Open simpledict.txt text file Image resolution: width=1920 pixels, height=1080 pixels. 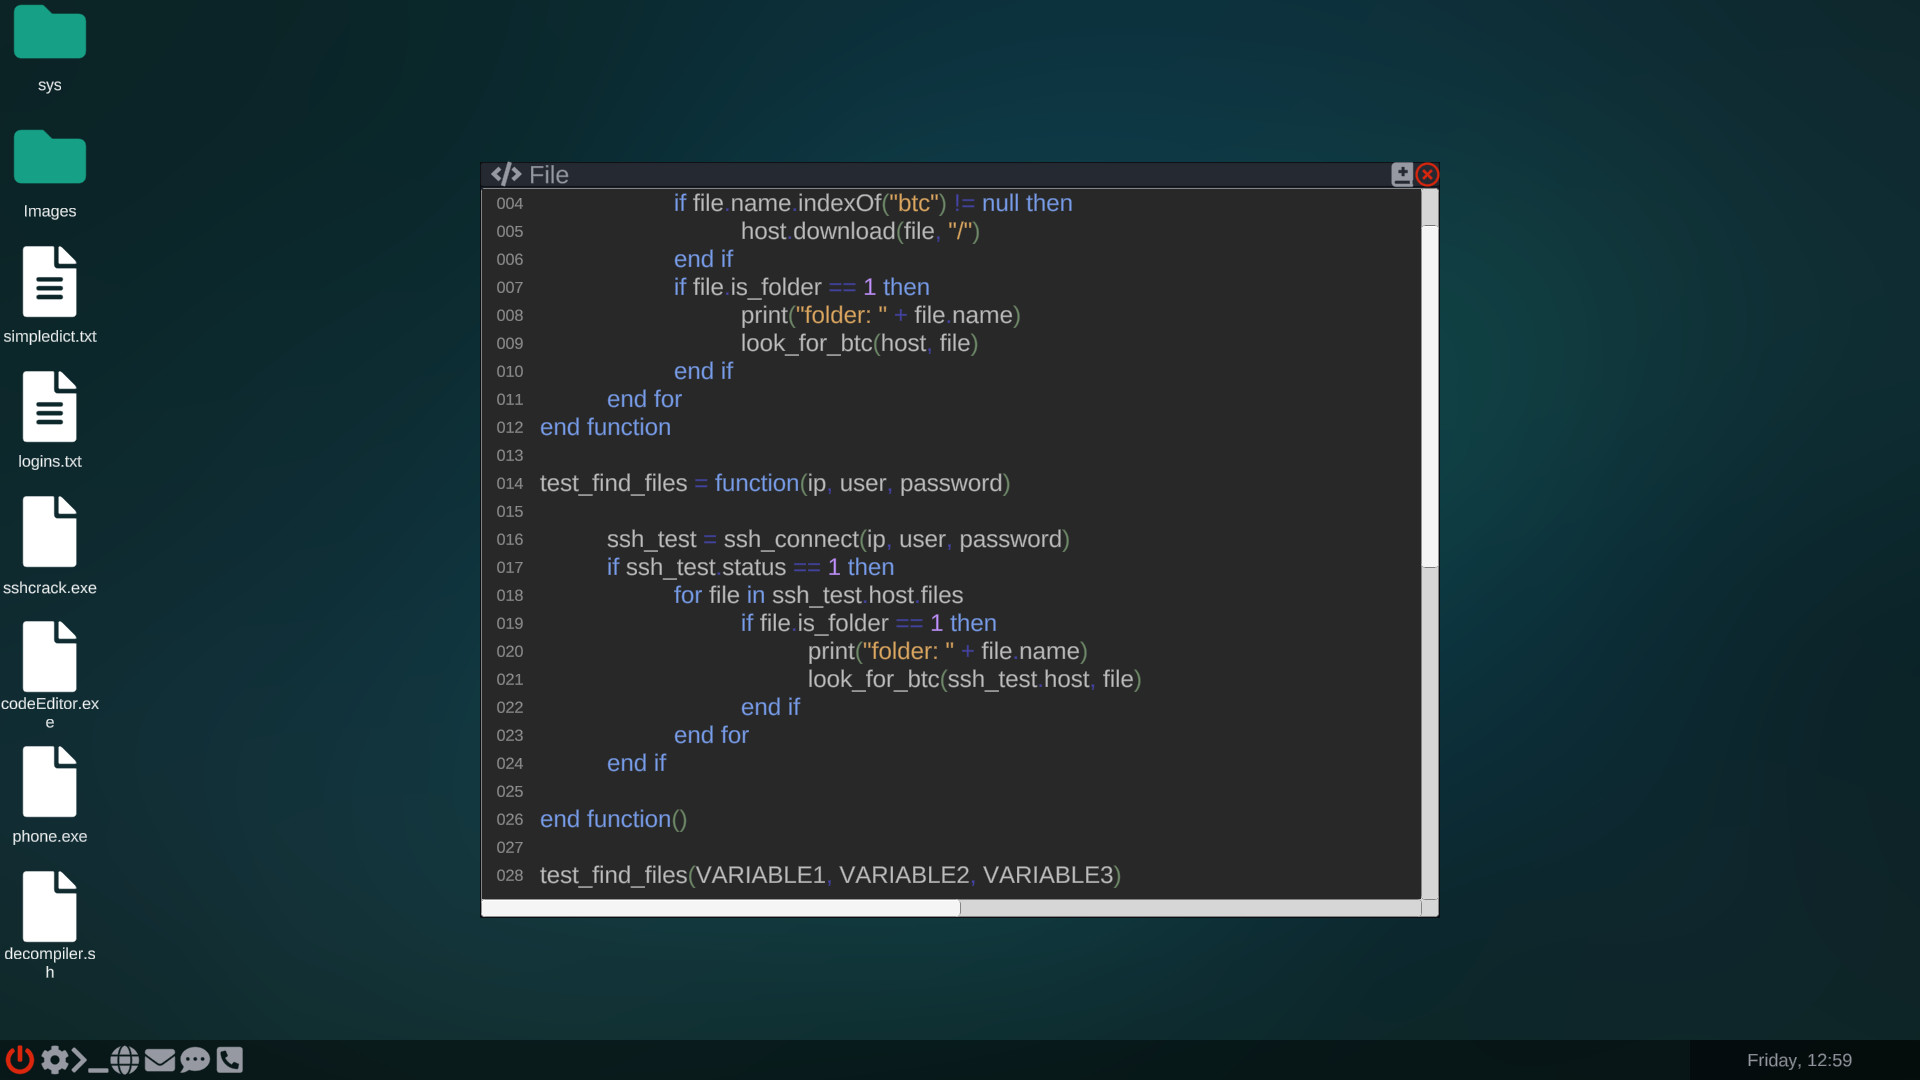click(x=50, y=282)
